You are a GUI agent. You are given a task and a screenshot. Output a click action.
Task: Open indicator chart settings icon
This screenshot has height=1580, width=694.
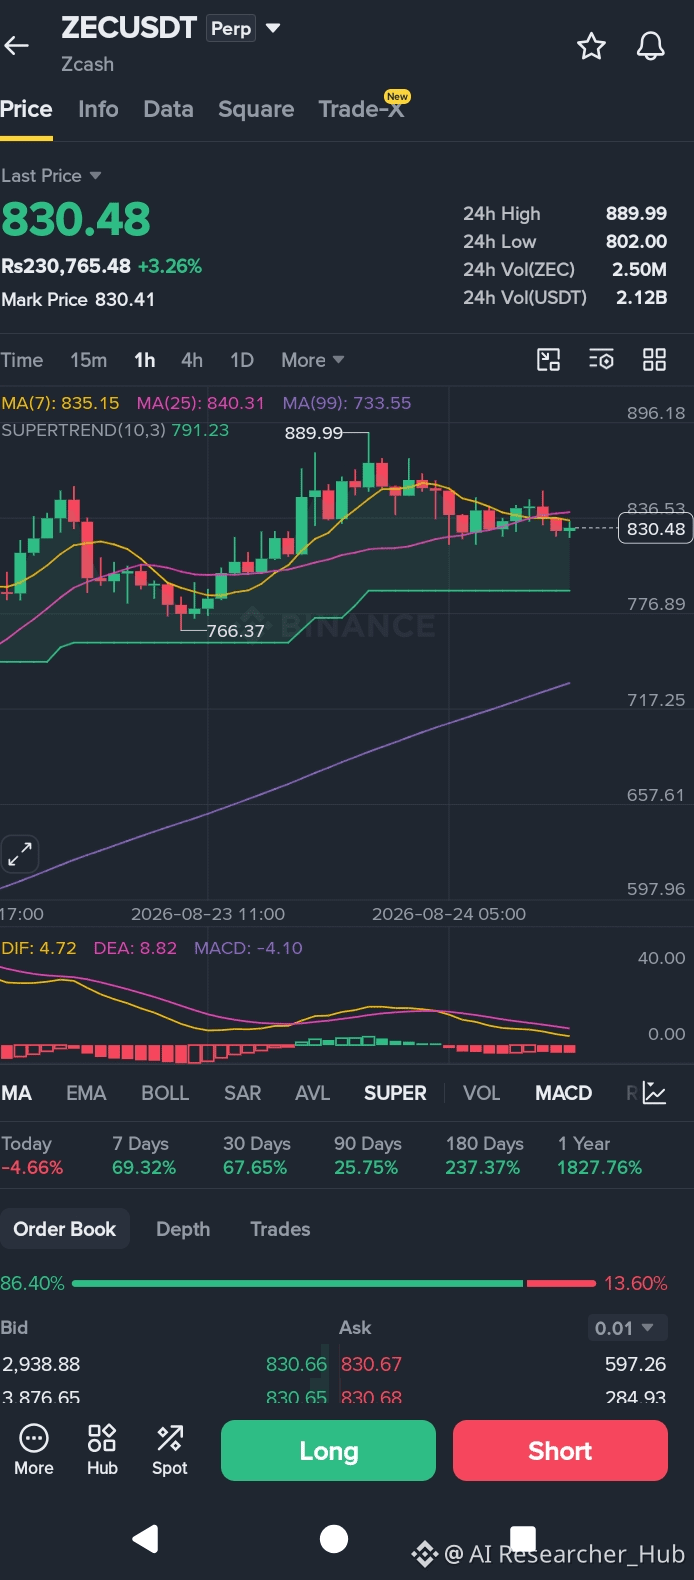point(654,1093)
